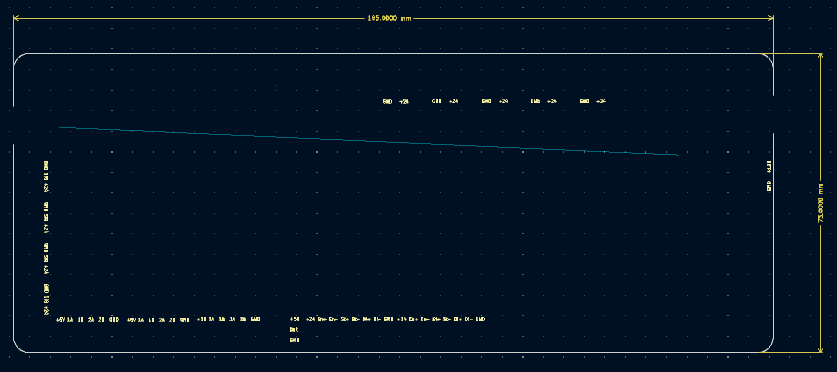Select topmost rotated GND label on left edge

pyautogui.click(x=46, y=164)
